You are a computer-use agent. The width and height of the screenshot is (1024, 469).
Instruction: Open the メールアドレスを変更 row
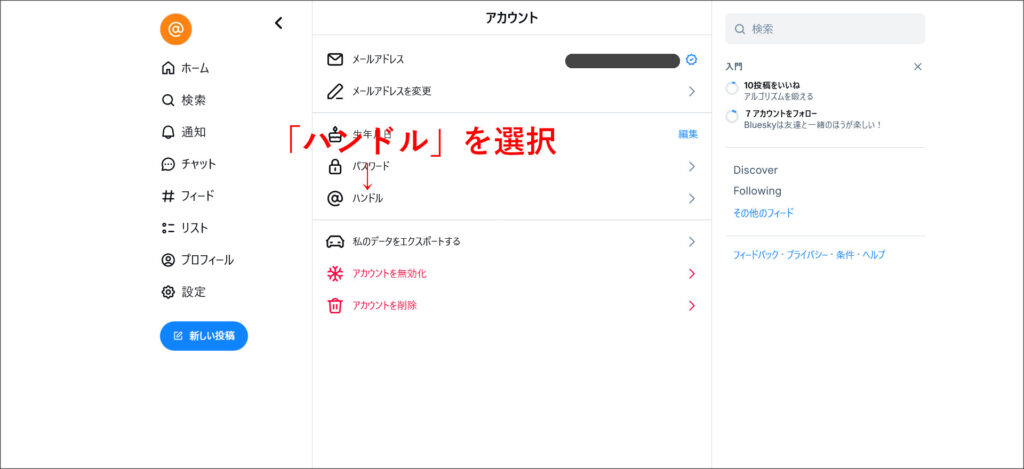(512, 91)
